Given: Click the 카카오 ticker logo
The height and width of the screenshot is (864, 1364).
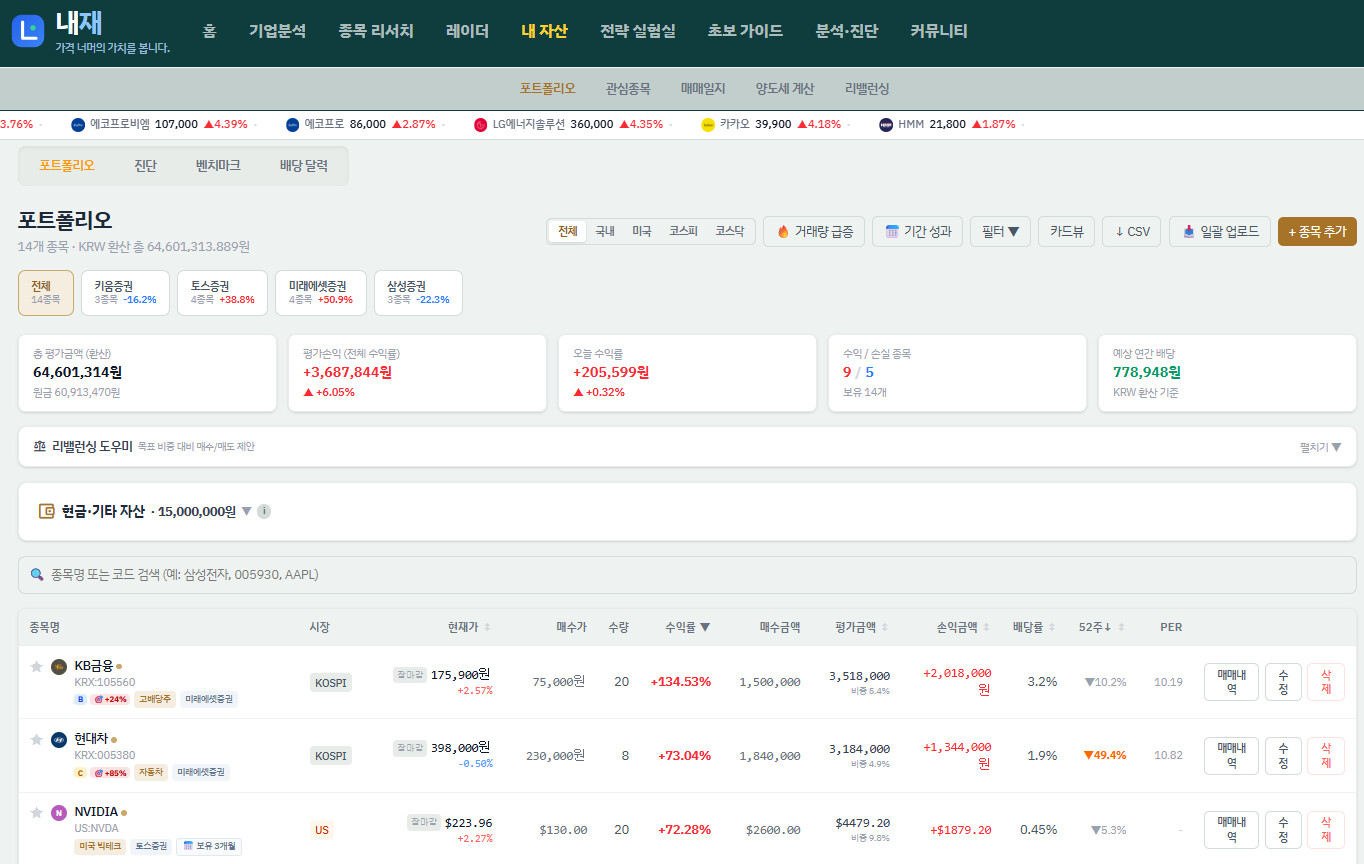Looking at the screenshot, I should (708, 125).
